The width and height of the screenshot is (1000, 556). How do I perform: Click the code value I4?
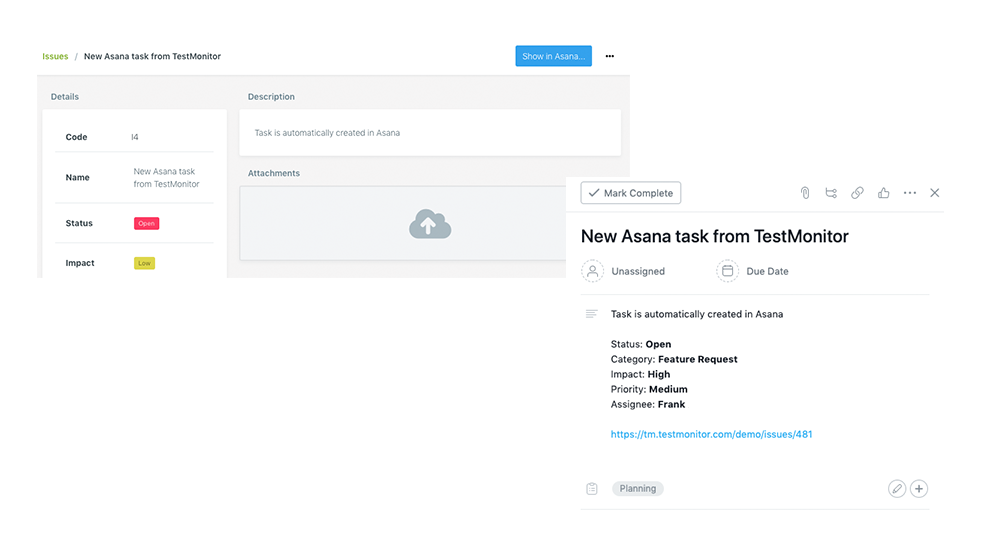pos(135,137)
